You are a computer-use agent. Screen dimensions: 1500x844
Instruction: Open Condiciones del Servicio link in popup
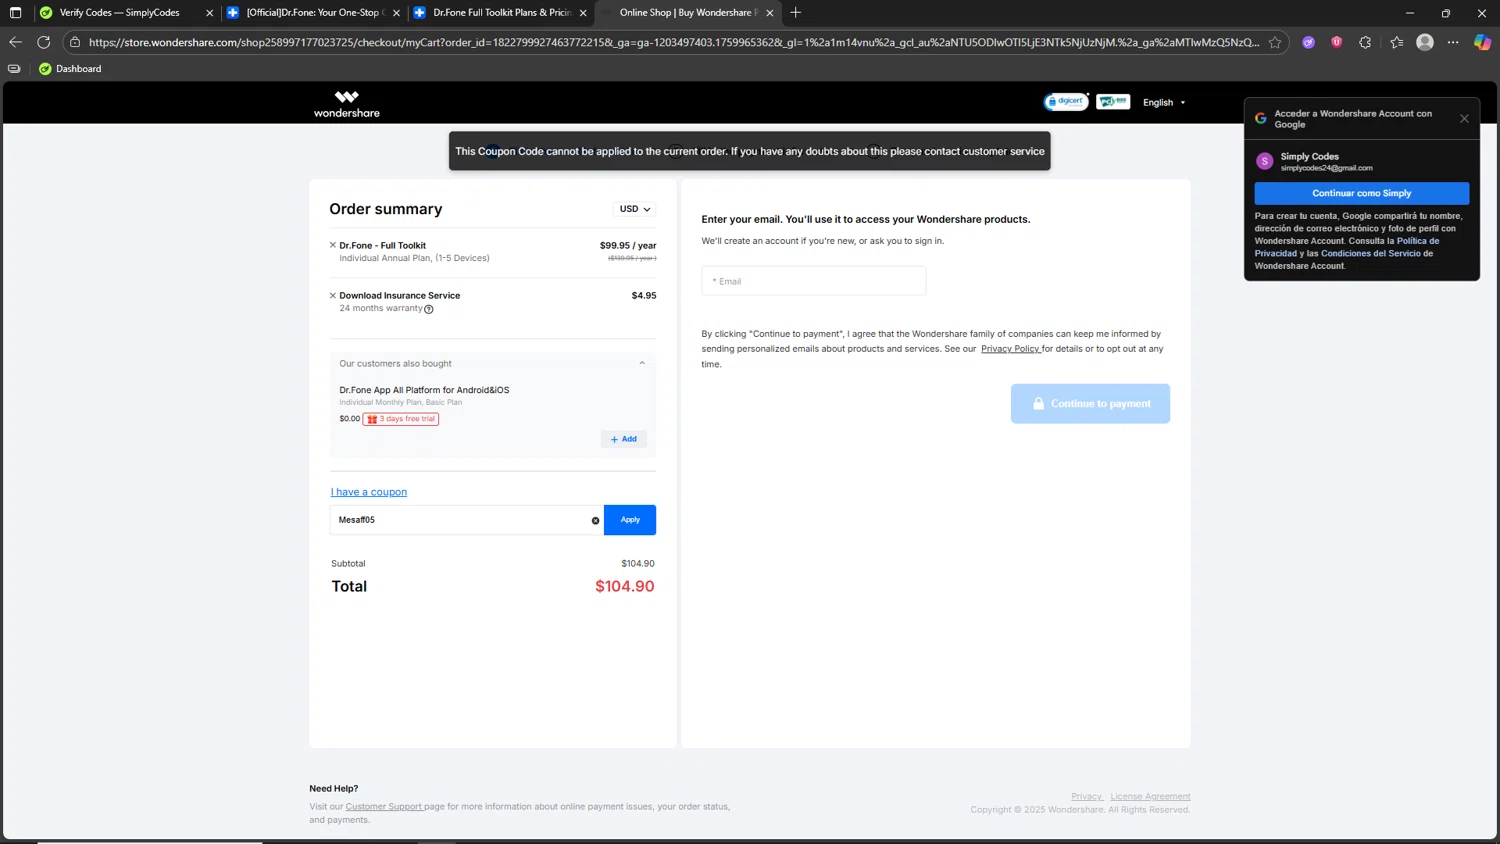click(x=1370, y=254)
